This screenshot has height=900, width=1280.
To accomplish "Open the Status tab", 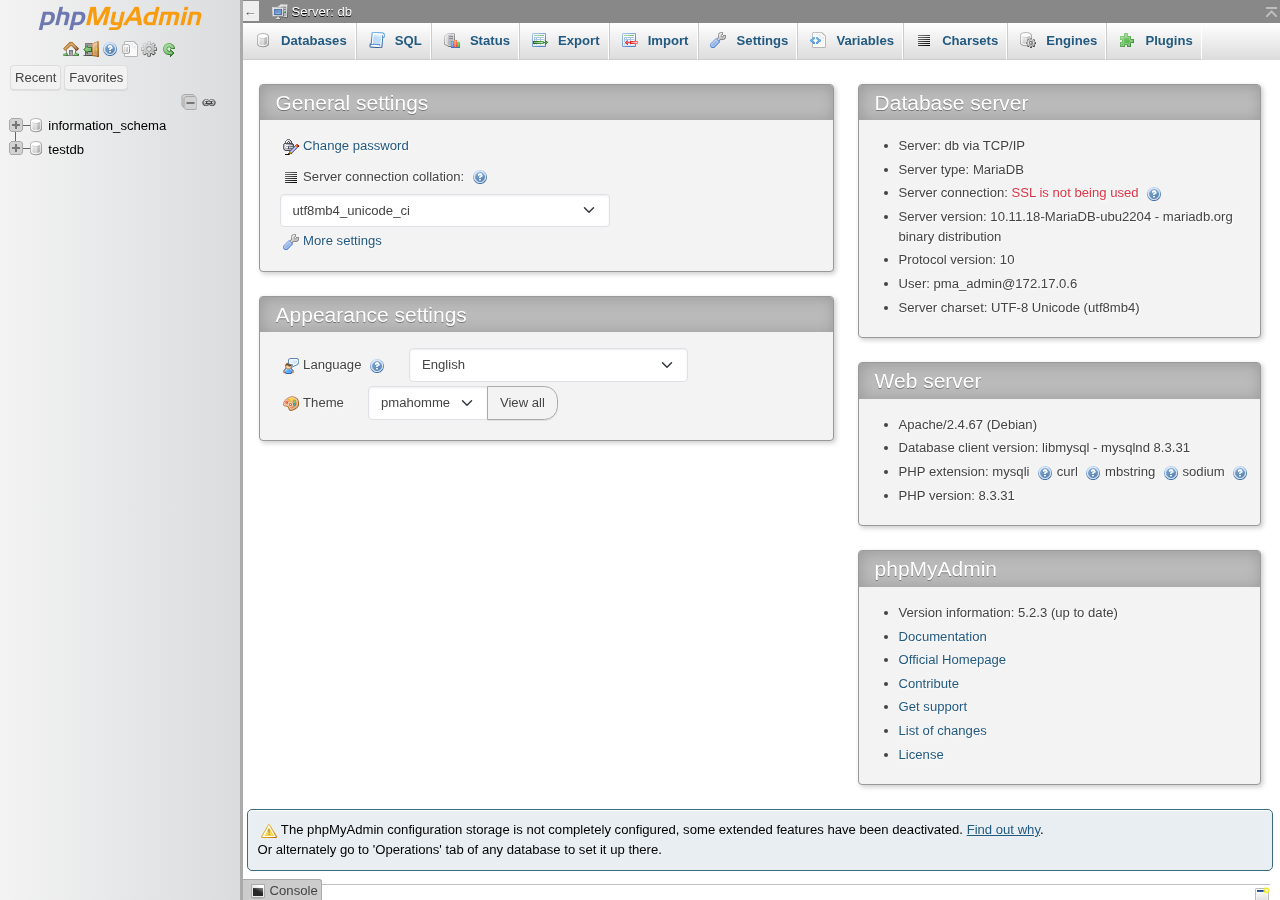I will tap(476, 41).
